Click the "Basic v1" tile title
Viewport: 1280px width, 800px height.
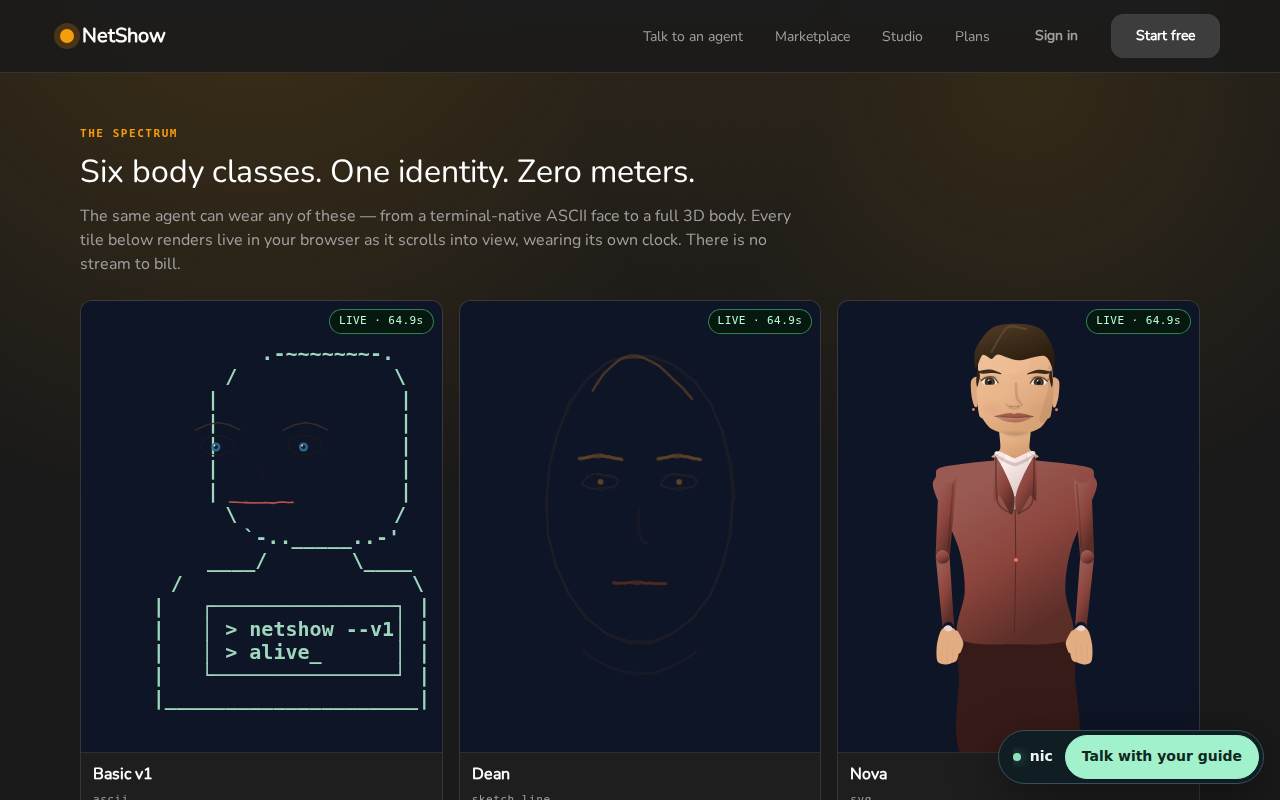122,774
